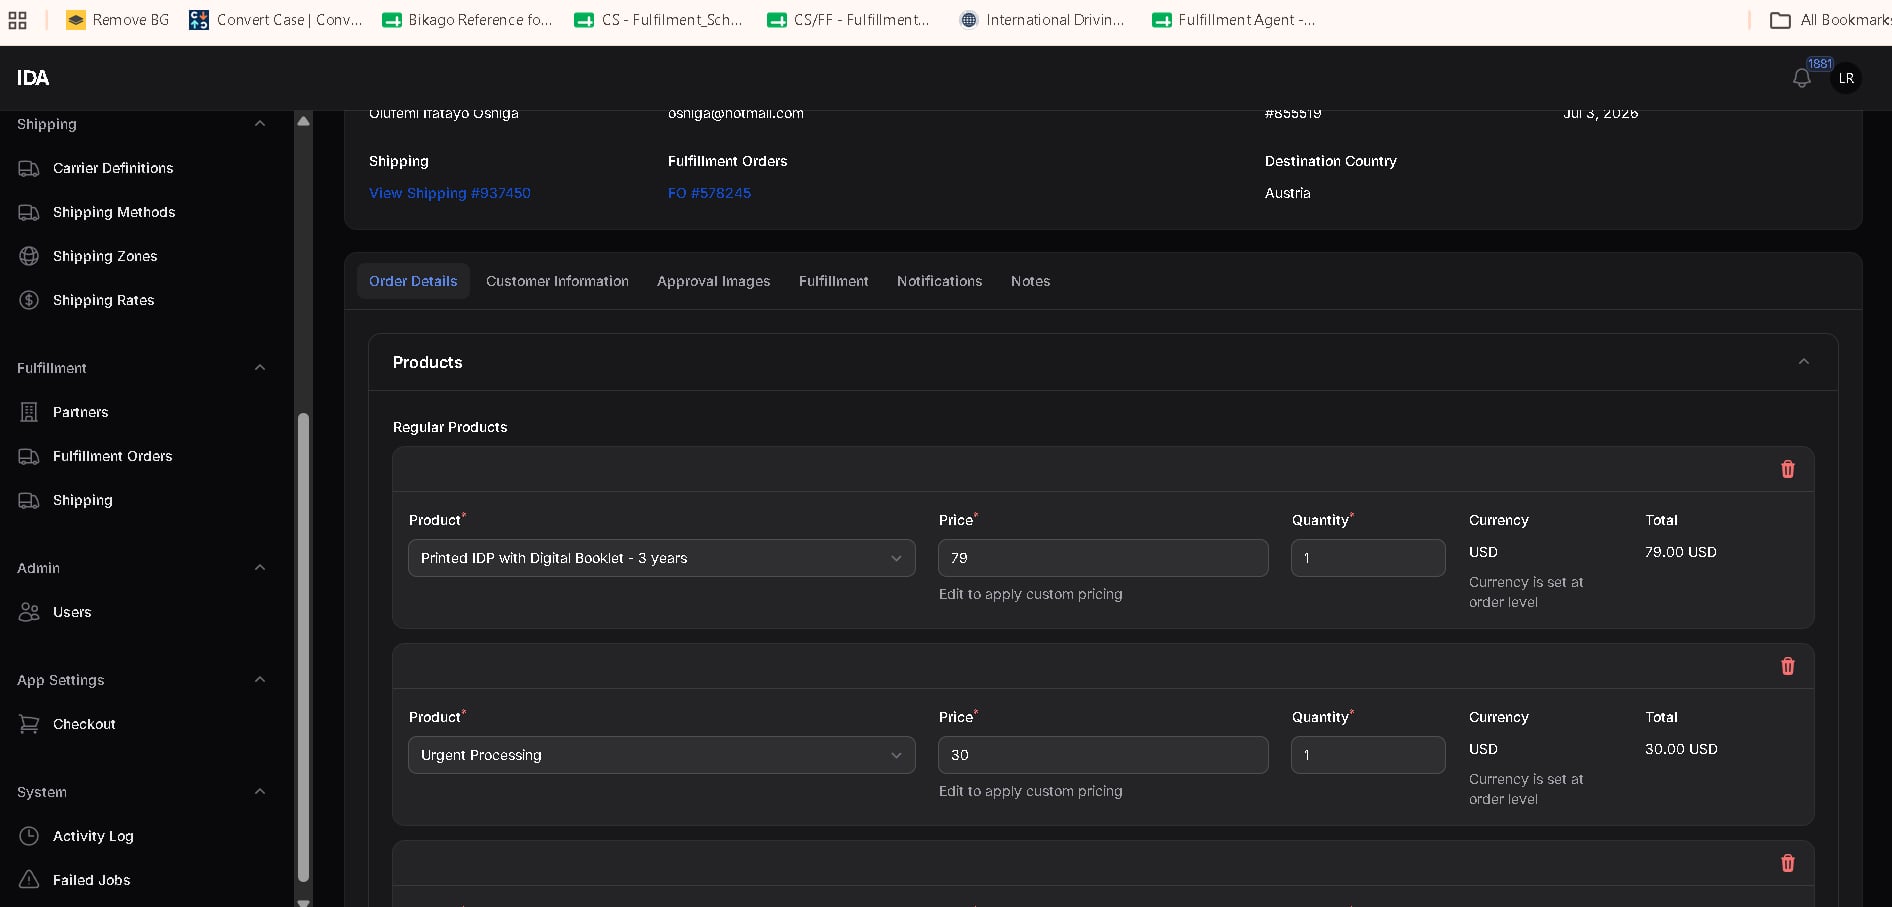Edit the price field showing 30
The width and height of the screenshot is (1892, 907).
(x=1103, y=755)
